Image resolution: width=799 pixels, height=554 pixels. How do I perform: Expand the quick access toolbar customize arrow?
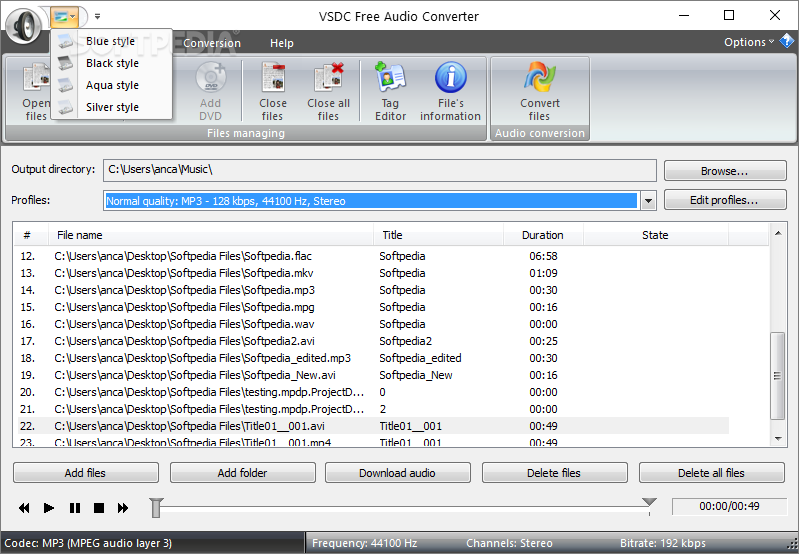(97, 17)
